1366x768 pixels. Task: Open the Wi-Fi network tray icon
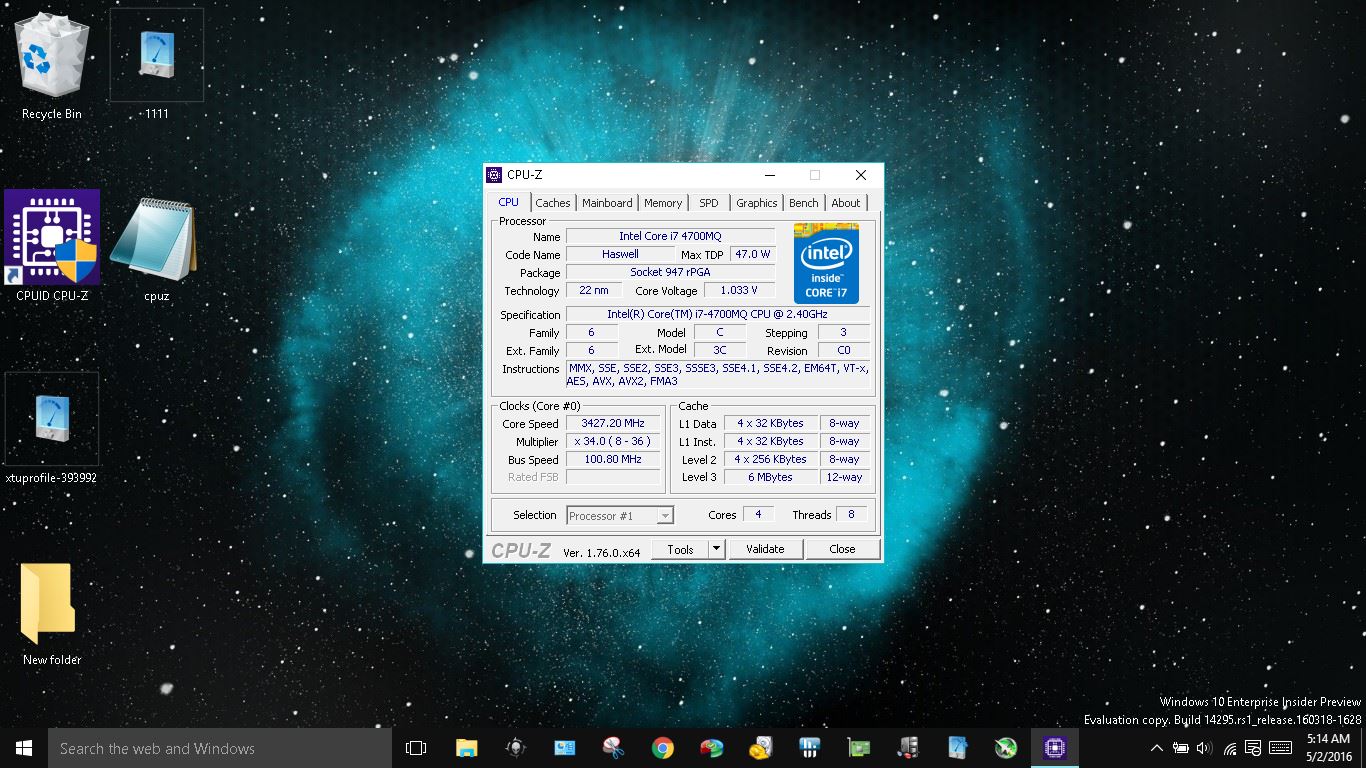(1229, 748)
